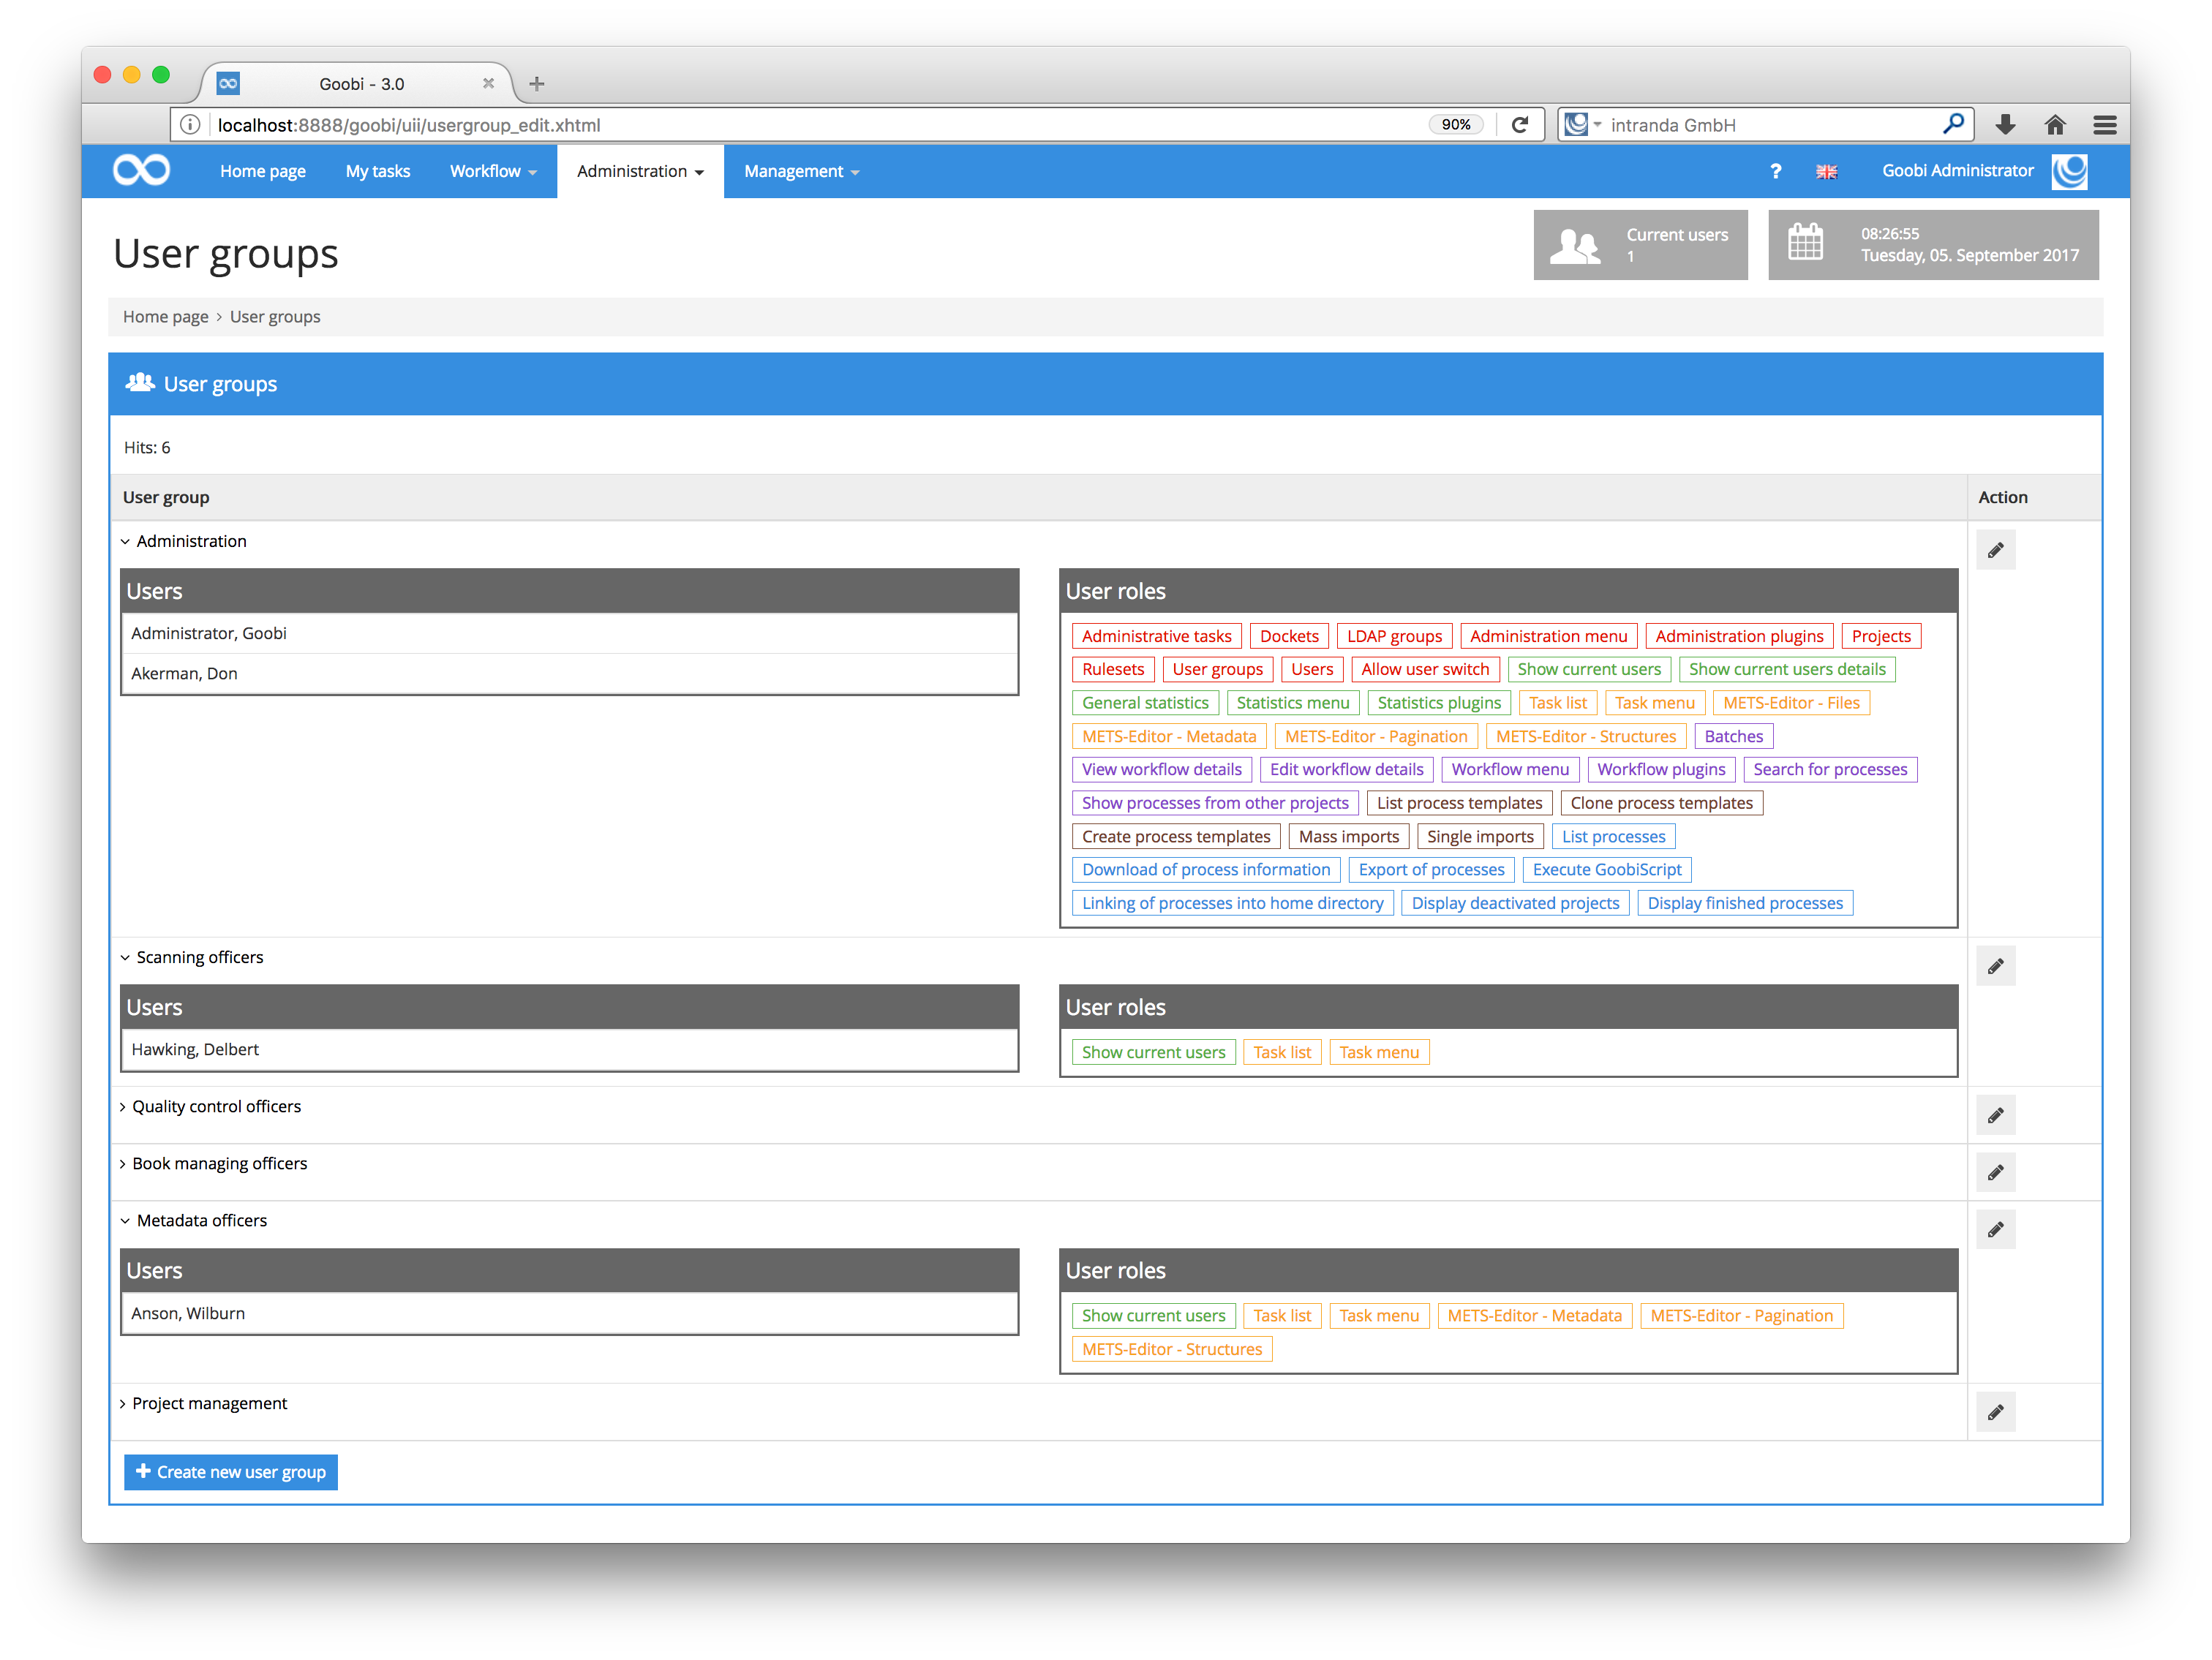Viewport: 2212px width, 1660px height.
Task: Edit the Metadata officers group pencil
Action: [x=1995, y=1229]
